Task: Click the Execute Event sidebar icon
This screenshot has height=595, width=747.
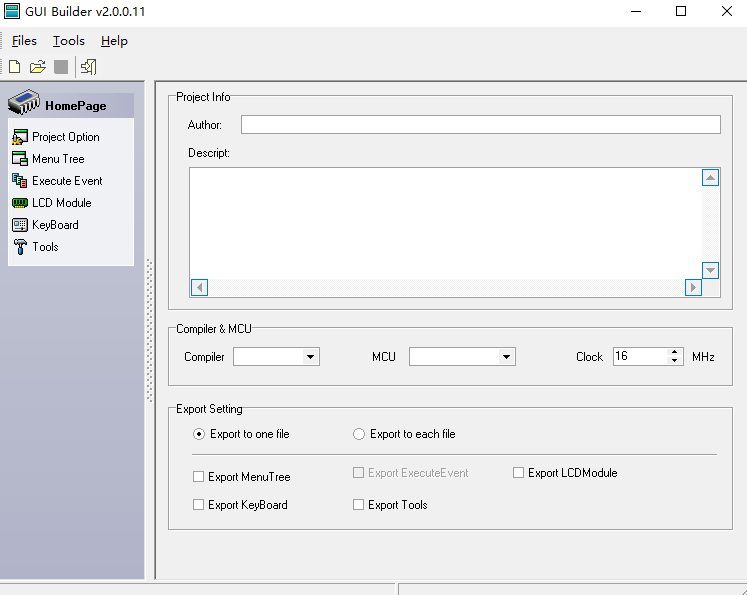Action: coord(20,181)
